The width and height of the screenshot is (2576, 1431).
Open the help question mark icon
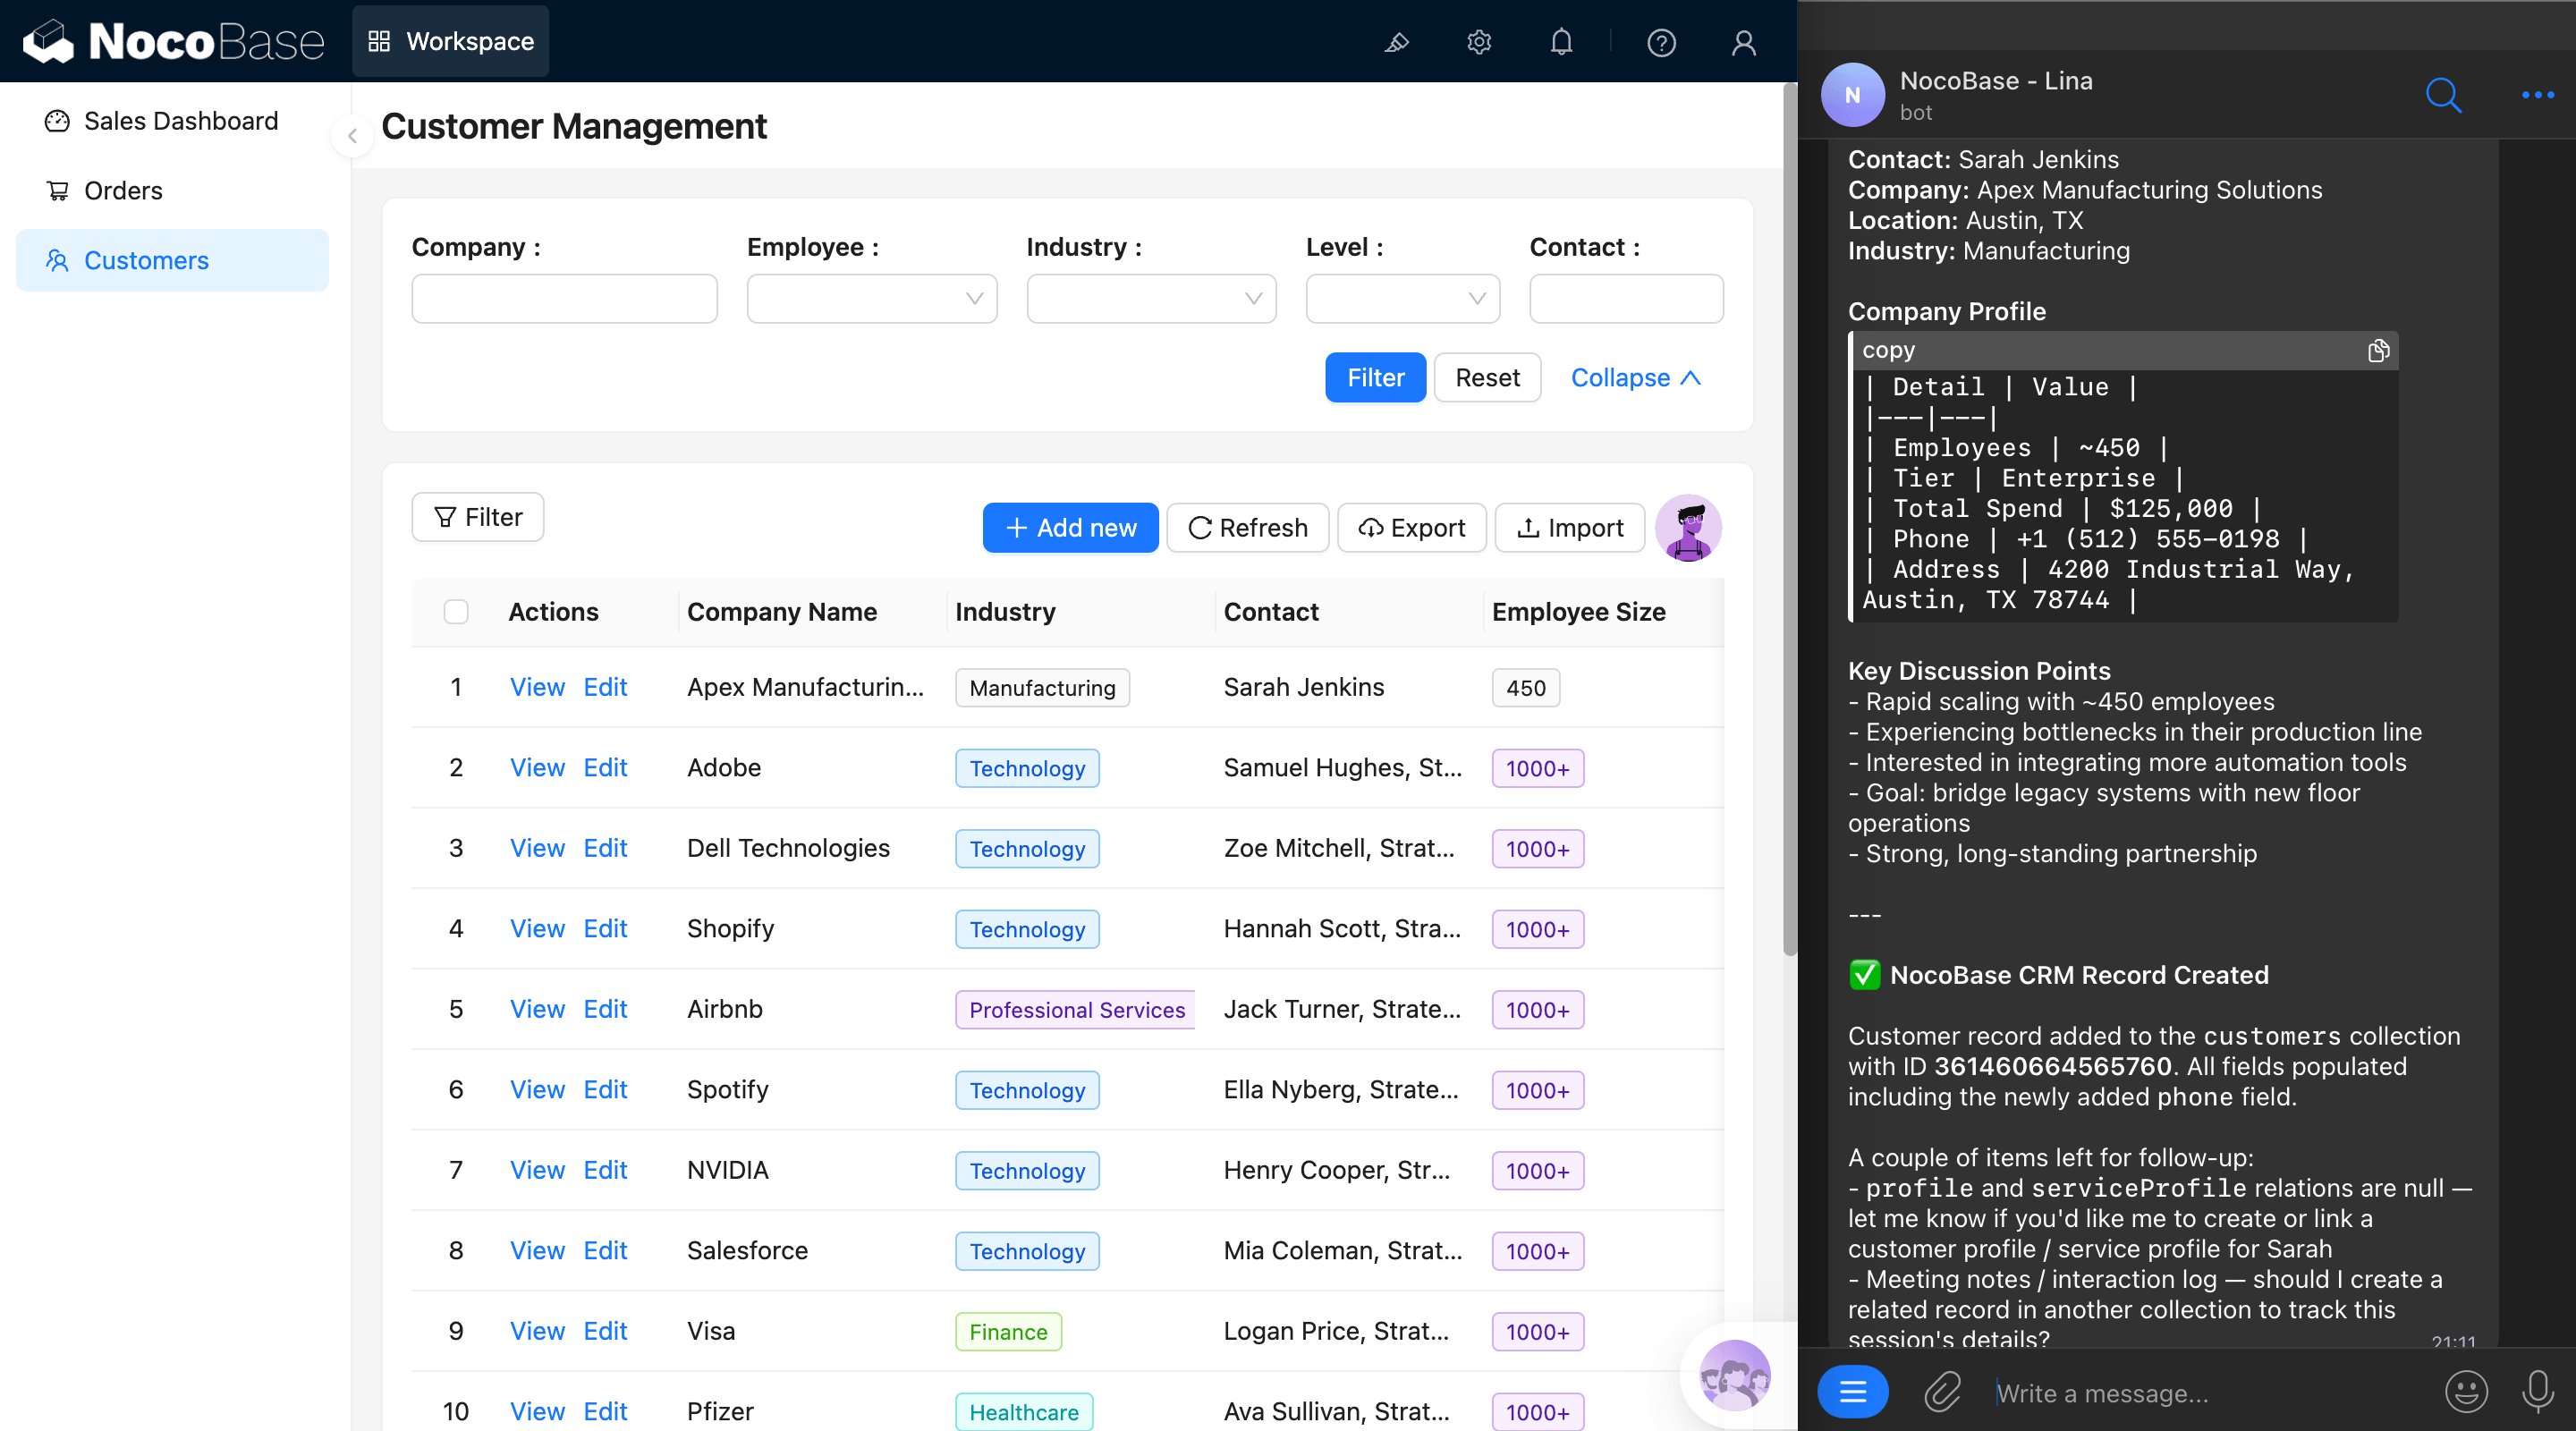pos(1661,42)
